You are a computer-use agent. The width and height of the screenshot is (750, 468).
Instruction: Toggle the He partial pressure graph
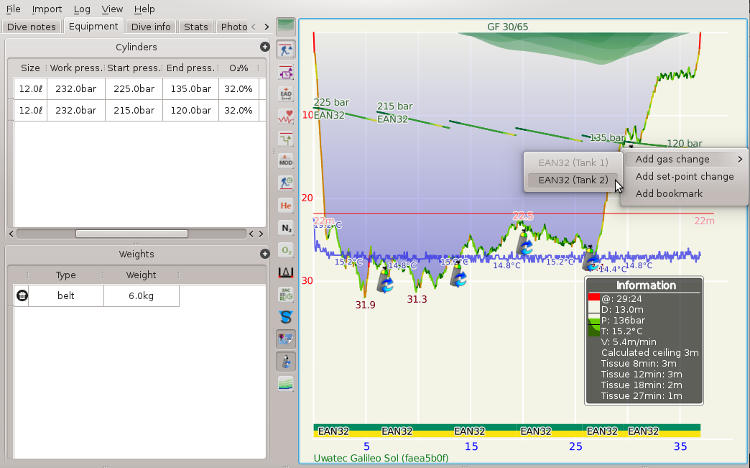coord(286,205)
